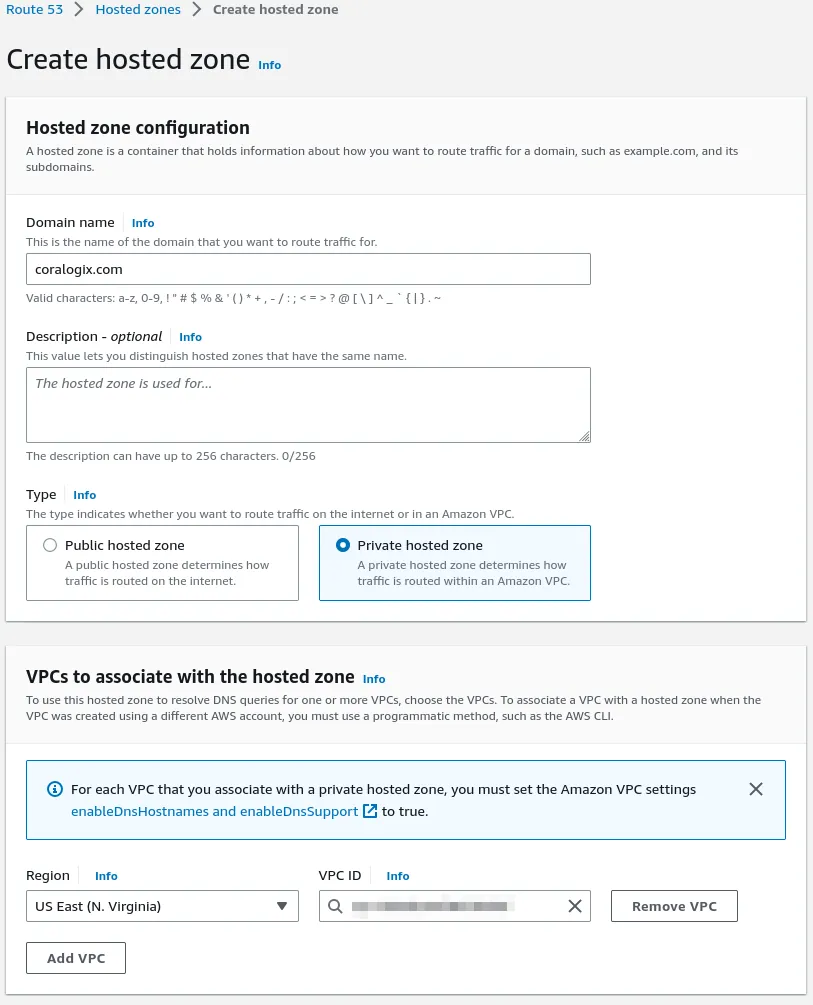Click the Remove VPC button
The width and height of the screenshot is (813, 1005).
tap(674, 906)
